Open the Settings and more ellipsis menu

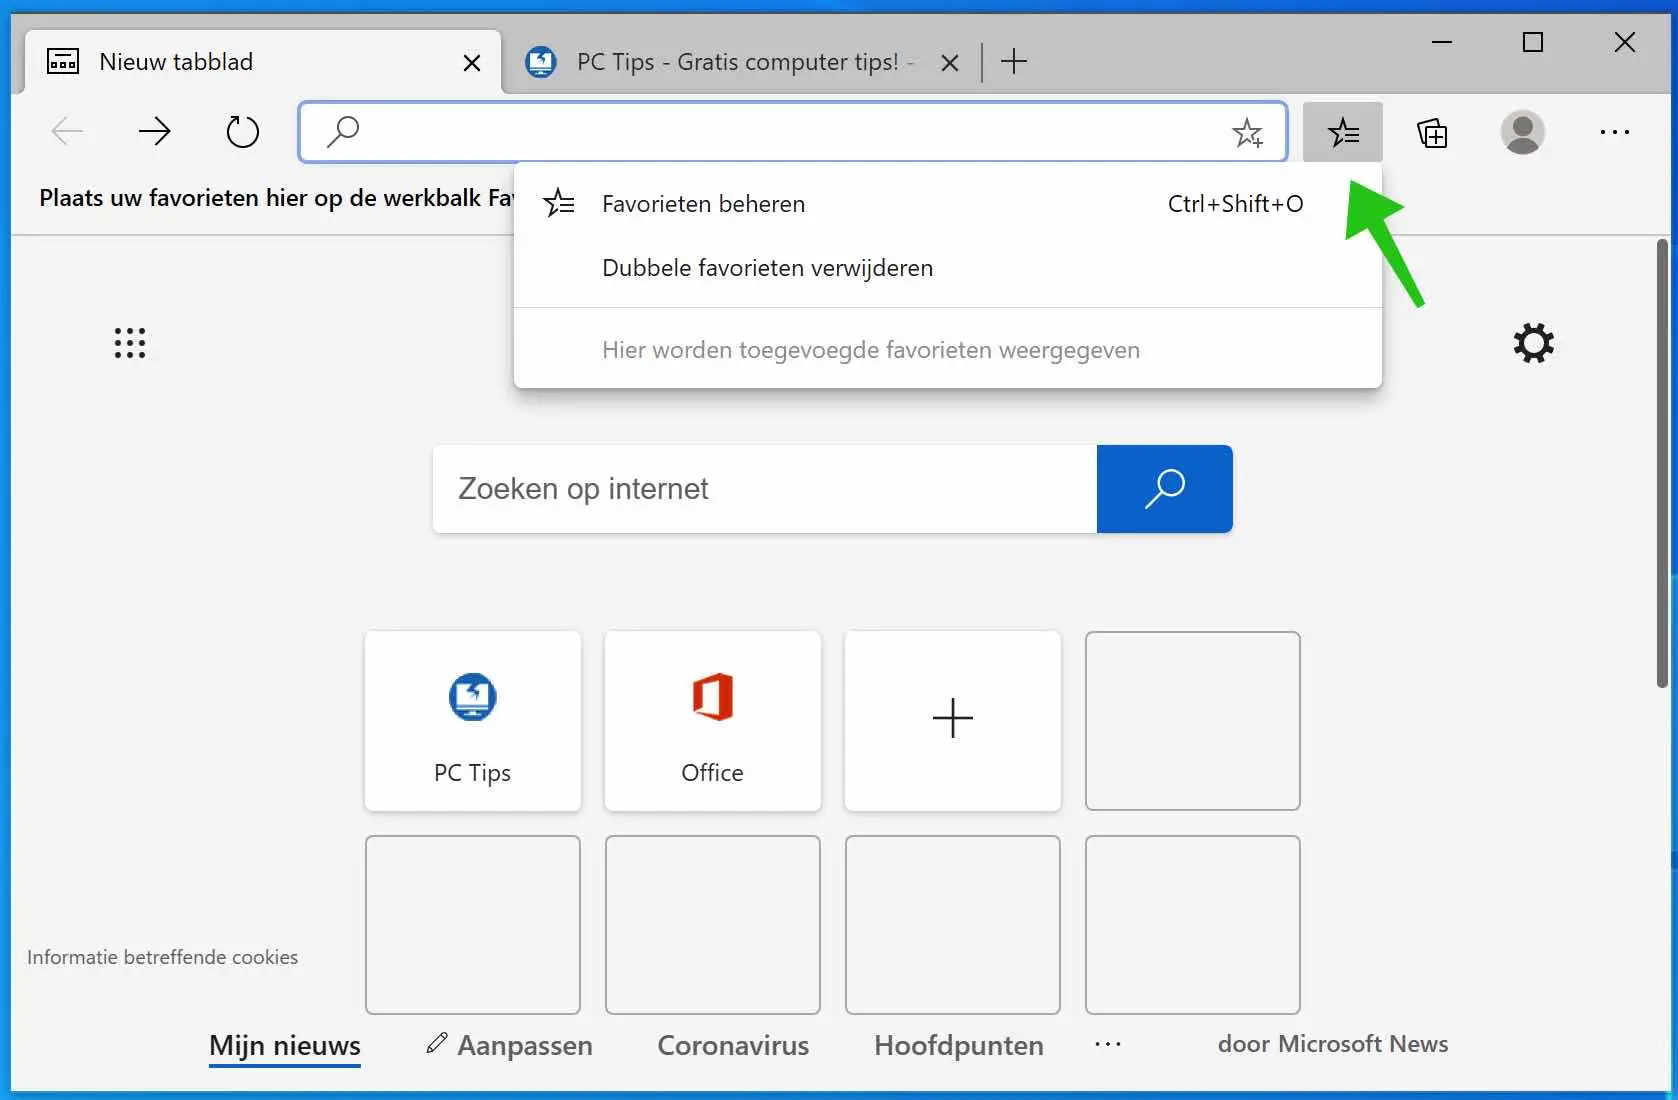[x=1614, y=132]
